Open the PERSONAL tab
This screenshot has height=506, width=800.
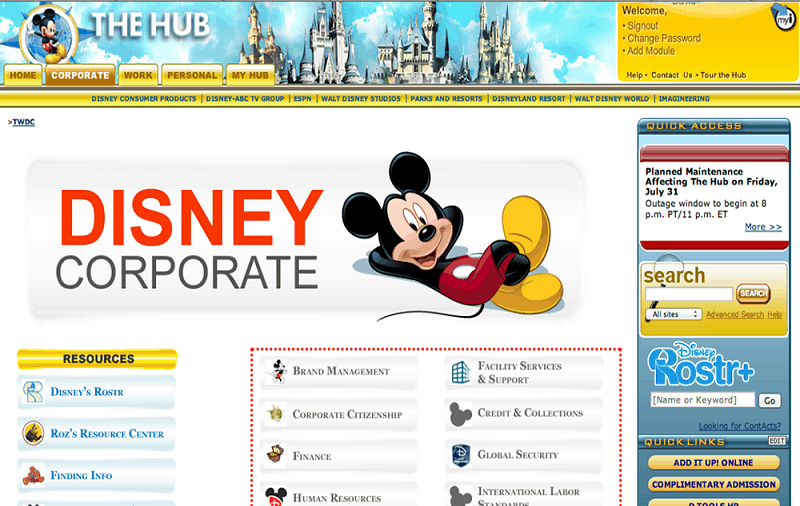[x=192, y=75]
